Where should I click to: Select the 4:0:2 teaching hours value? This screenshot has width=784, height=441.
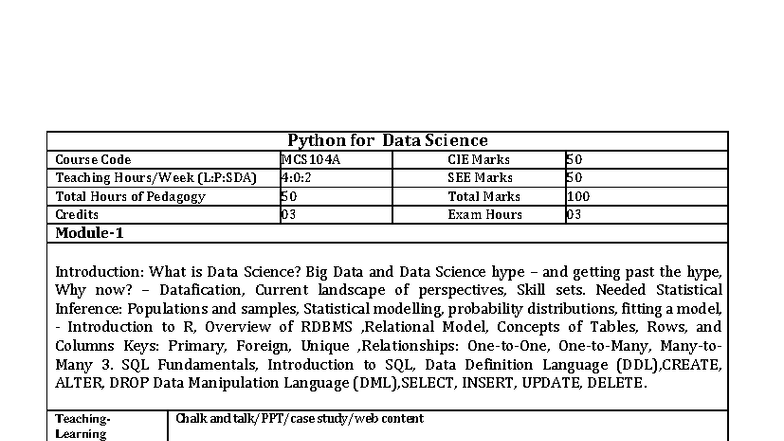(298, 178)
